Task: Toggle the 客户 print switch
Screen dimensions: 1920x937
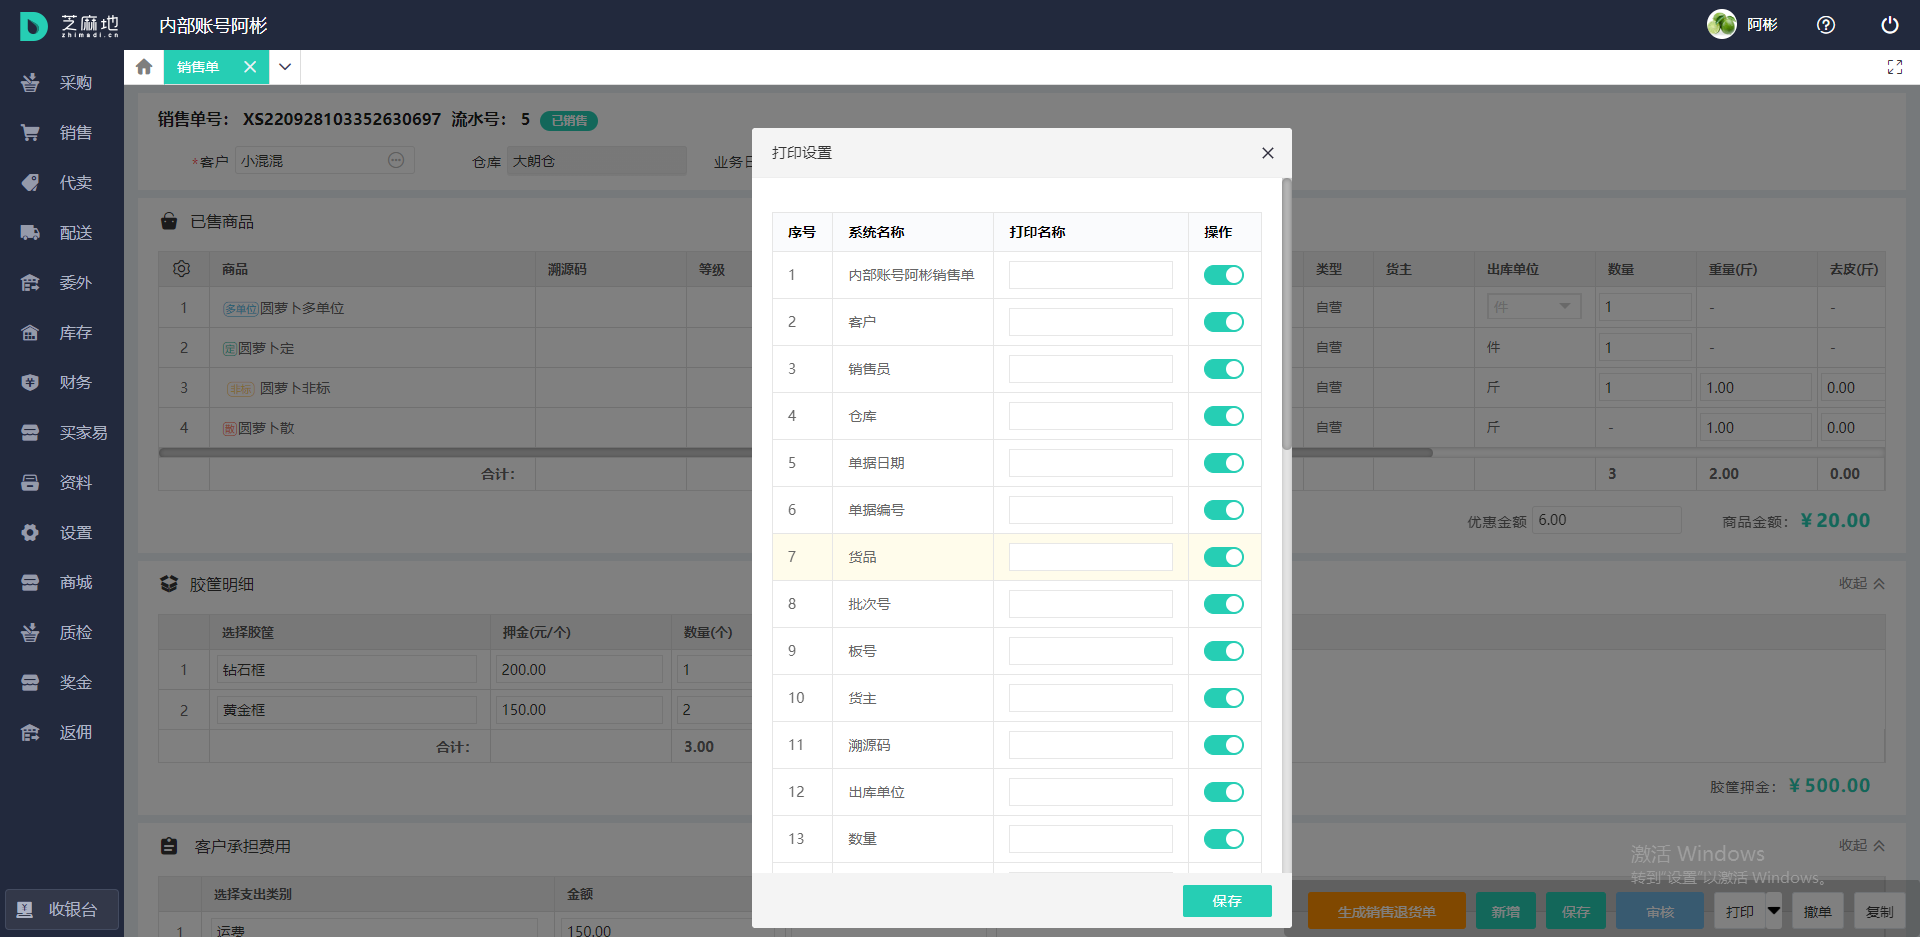Action: click(x=1224, y=322)
